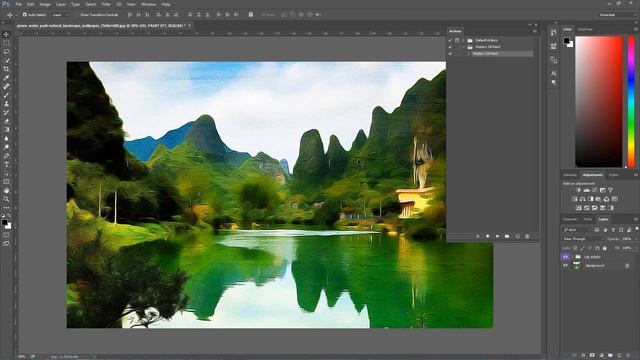The width and height of the screenshot is (640, 360).
Task: Pick a hue on the rainbow slider
Action: 631,102
